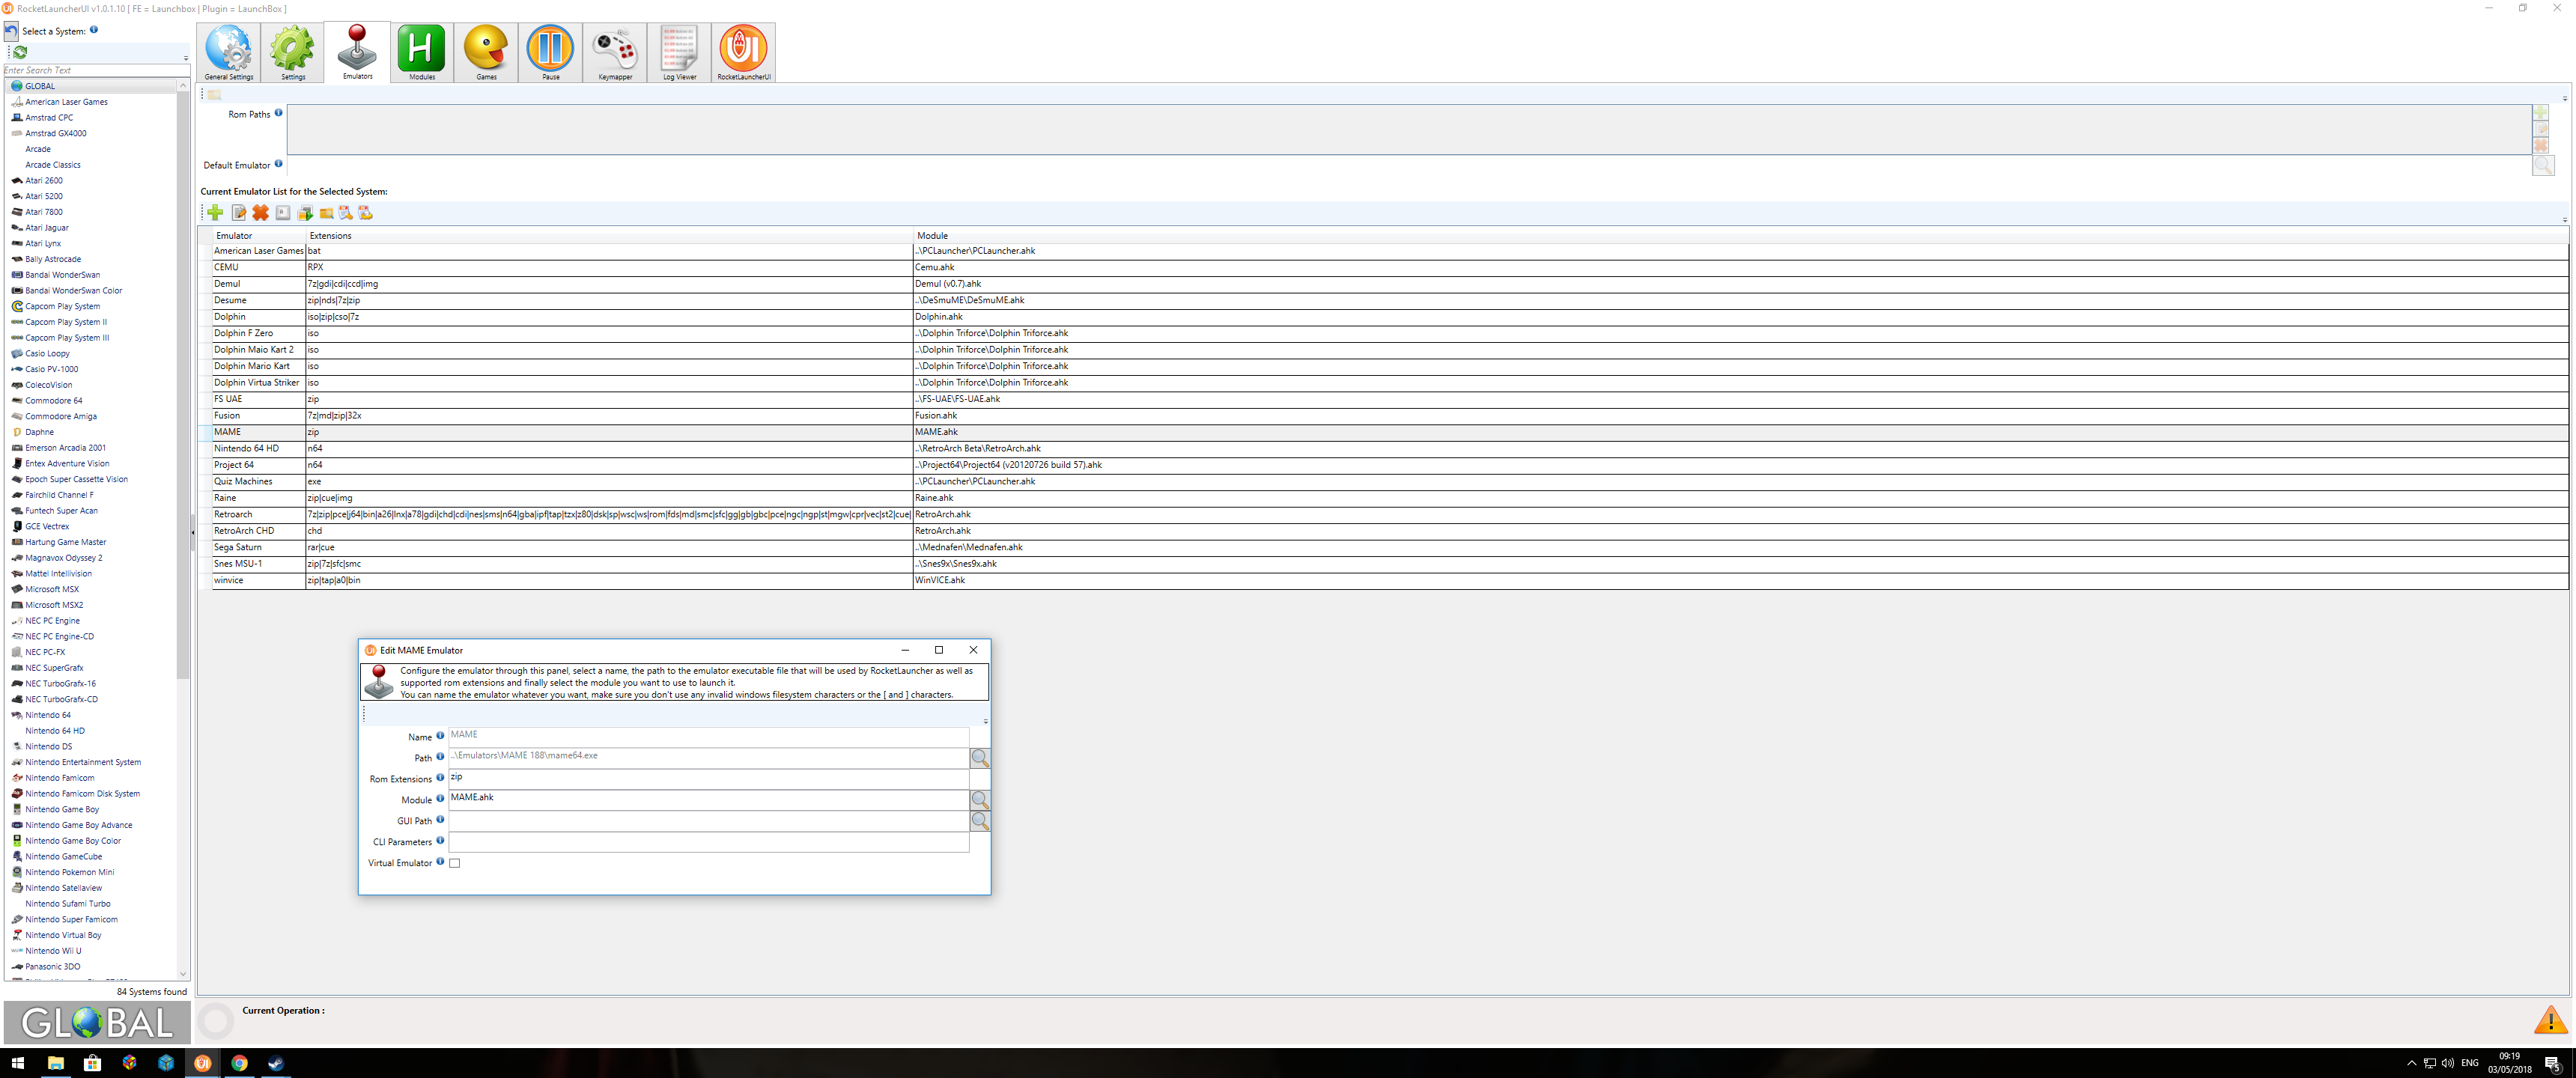Open the RocketLauncherUI tab
The width and height of the screenshot is (2576, 1078).
click(743, 53)
